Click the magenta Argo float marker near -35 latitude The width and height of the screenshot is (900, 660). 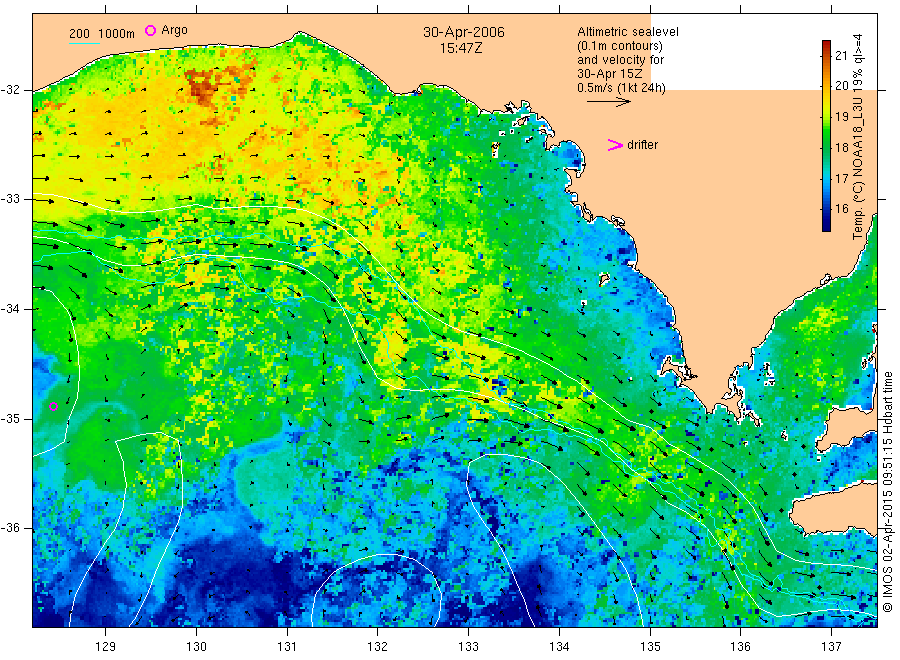53,406
